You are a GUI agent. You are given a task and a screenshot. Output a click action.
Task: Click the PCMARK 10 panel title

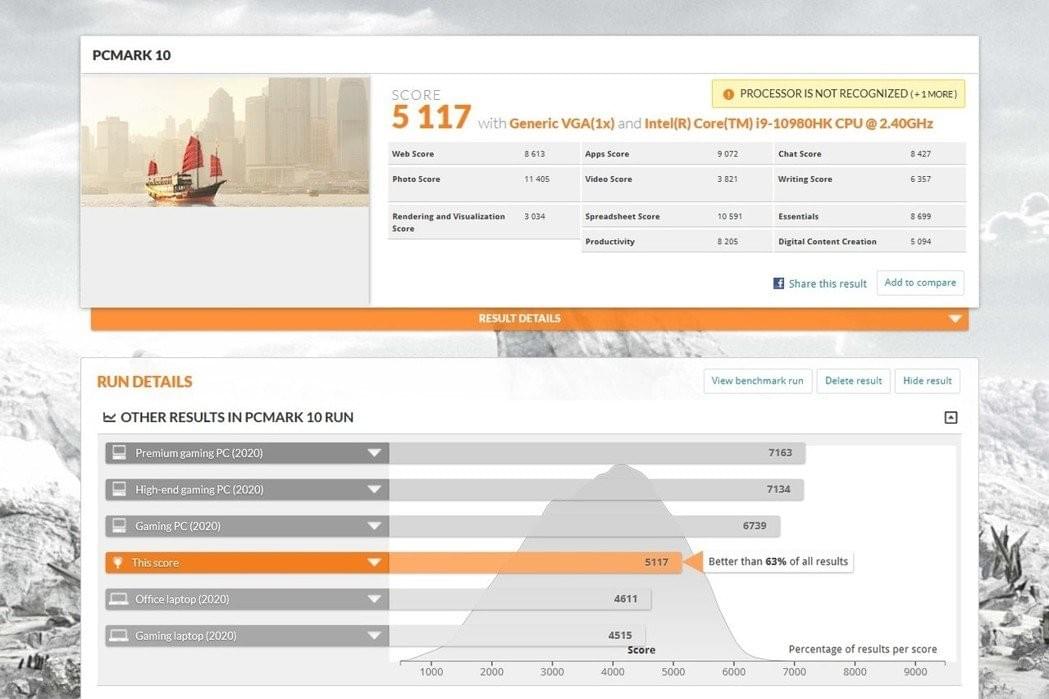coord(131,56)
